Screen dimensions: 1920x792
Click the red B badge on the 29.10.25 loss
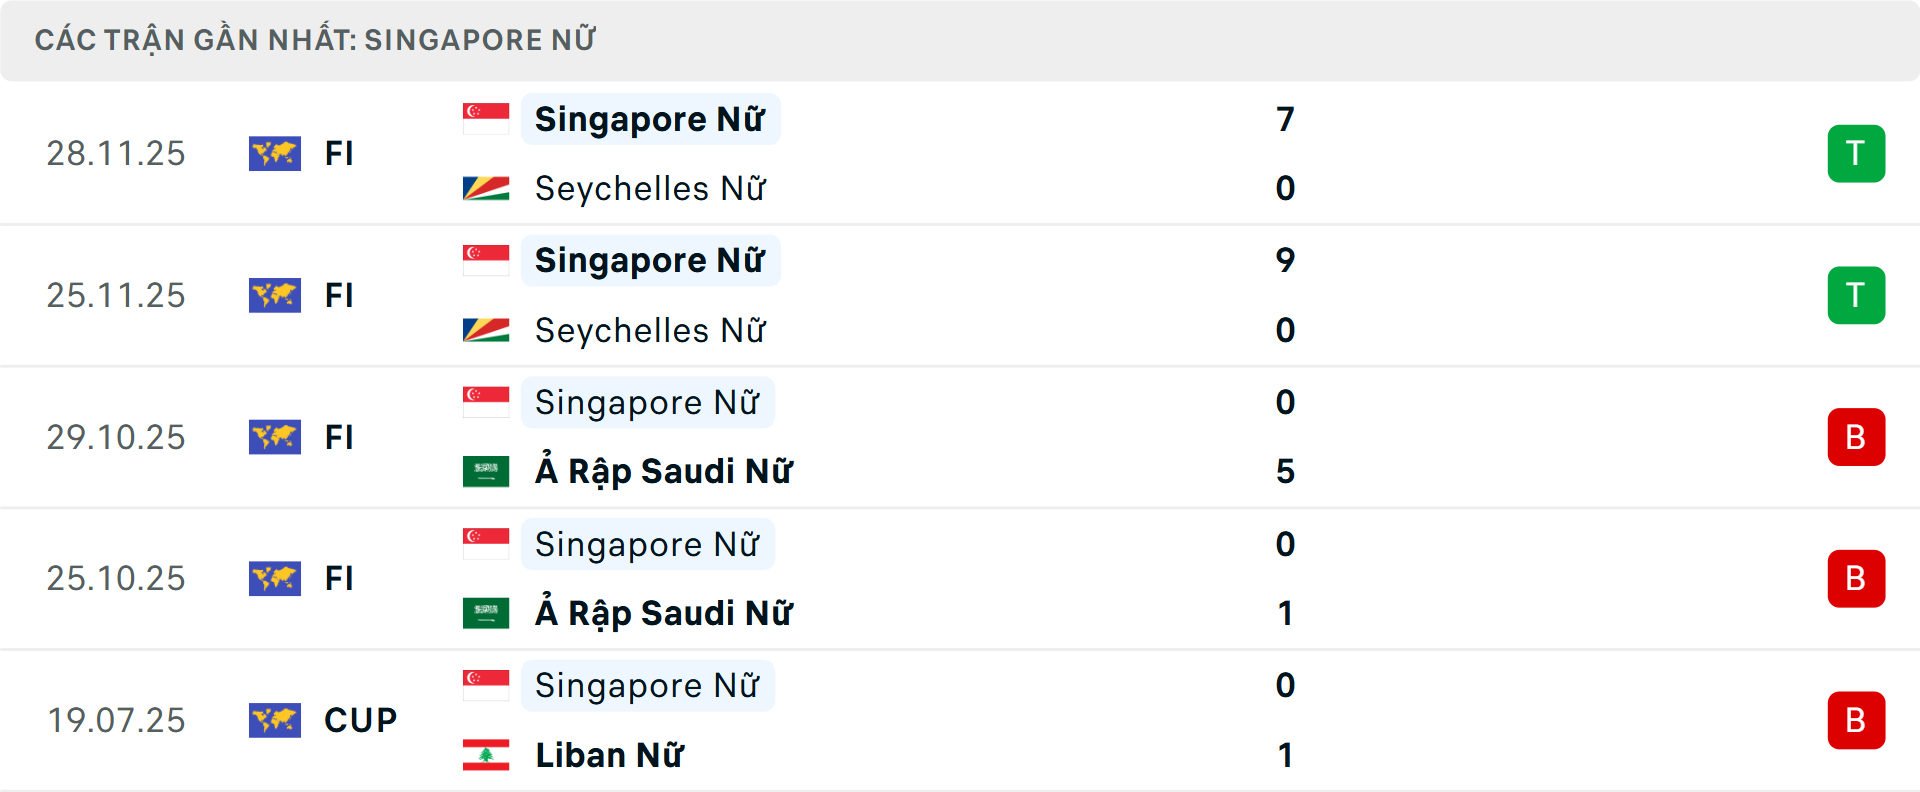point(1856,437)
